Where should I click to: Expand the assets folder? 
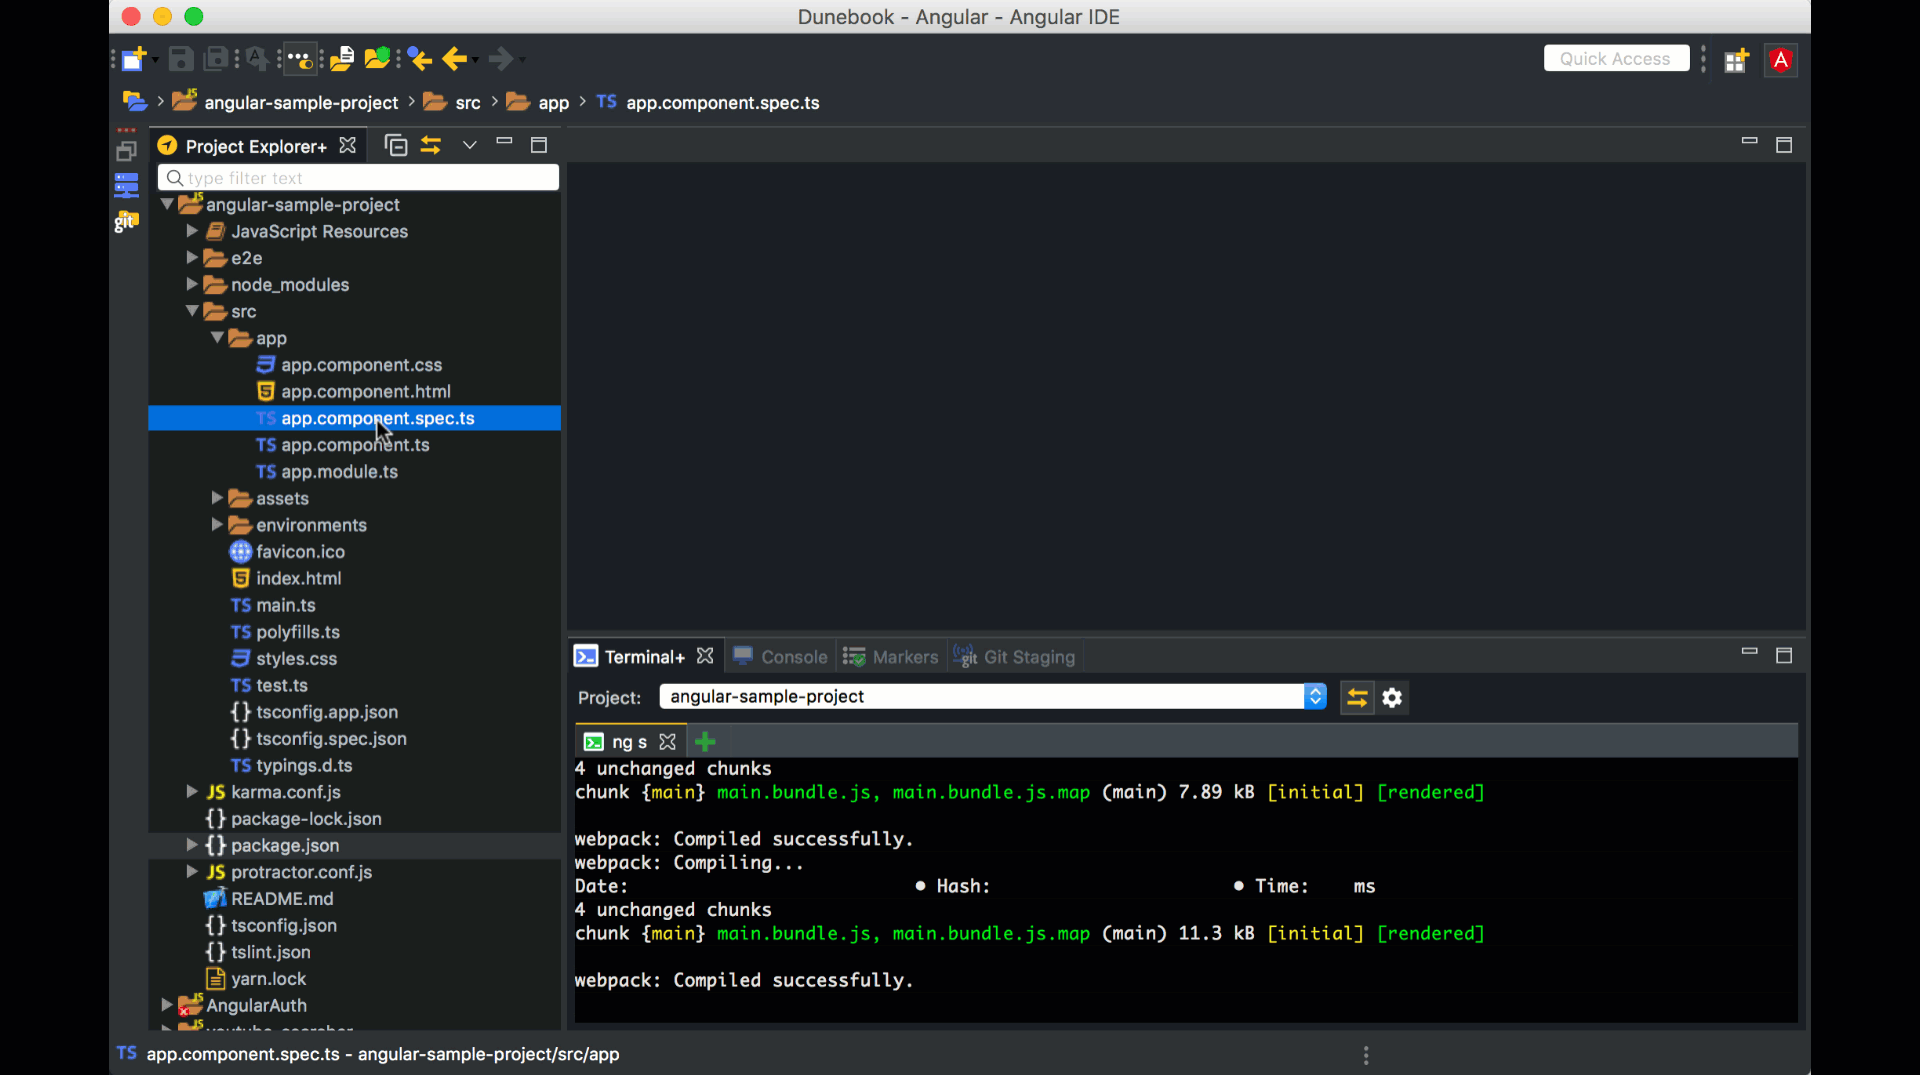coord(217,498)
